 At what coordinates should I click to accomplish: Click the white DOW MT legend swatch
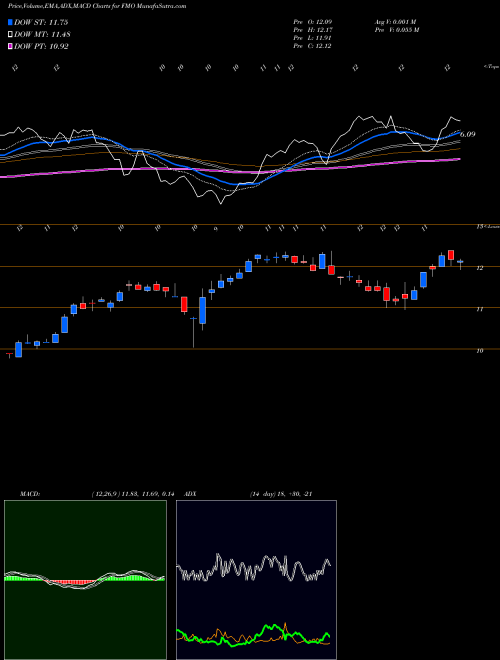[10, 35]
